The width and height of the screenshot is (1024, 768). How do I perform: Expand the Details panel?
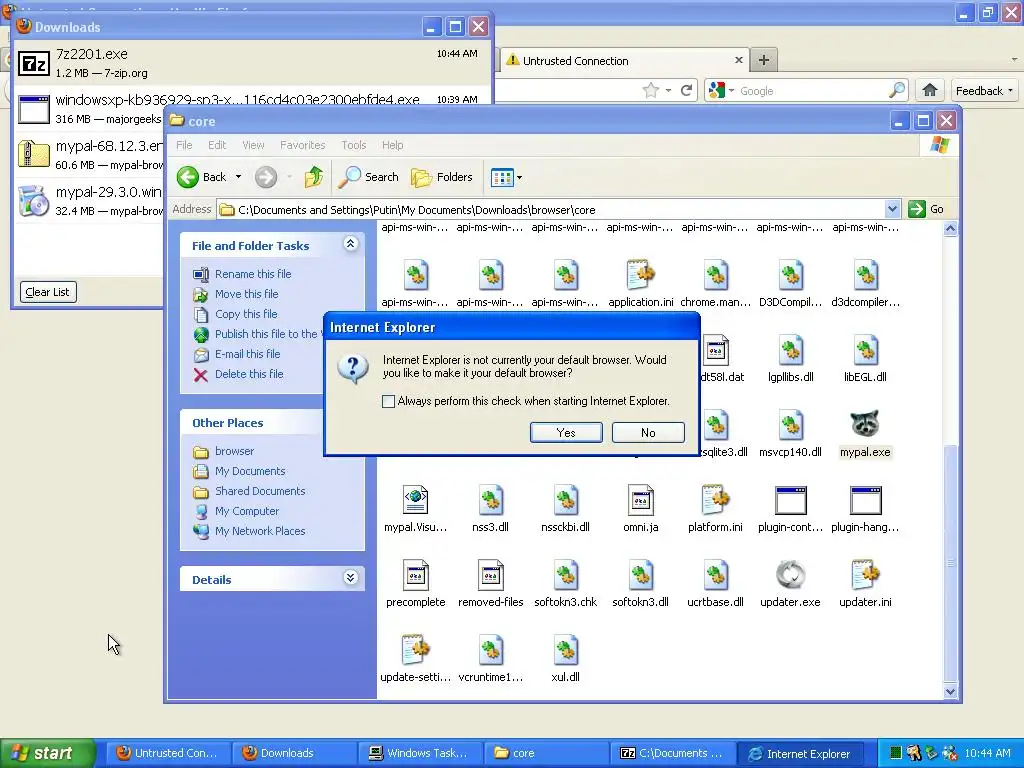click(x=351, y=578)
